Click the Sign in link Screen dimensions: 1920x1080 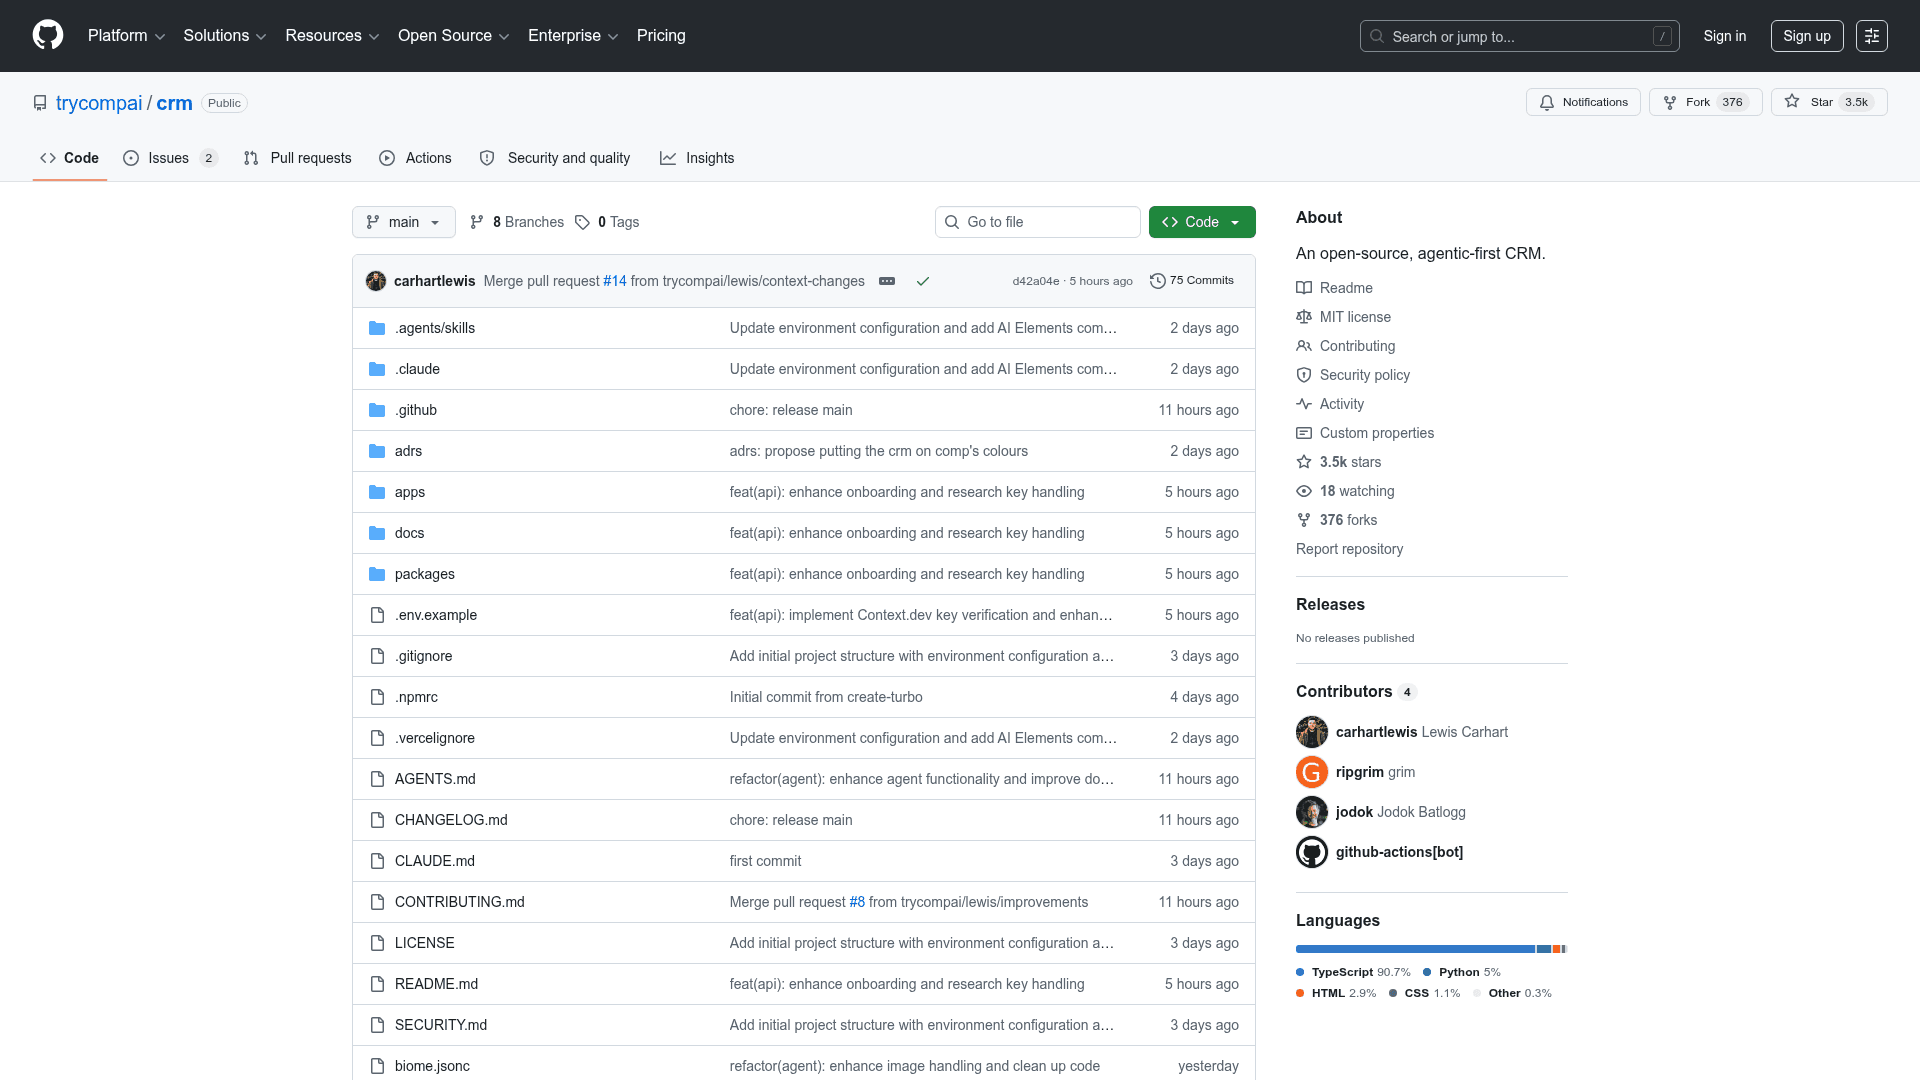(x=1725, y=36)
